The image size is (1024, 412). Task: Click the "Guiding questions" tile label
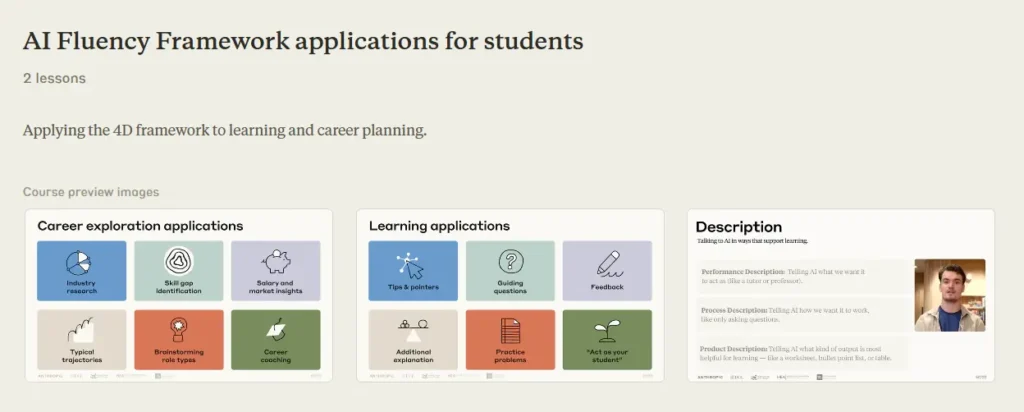(x=510, y=287)
